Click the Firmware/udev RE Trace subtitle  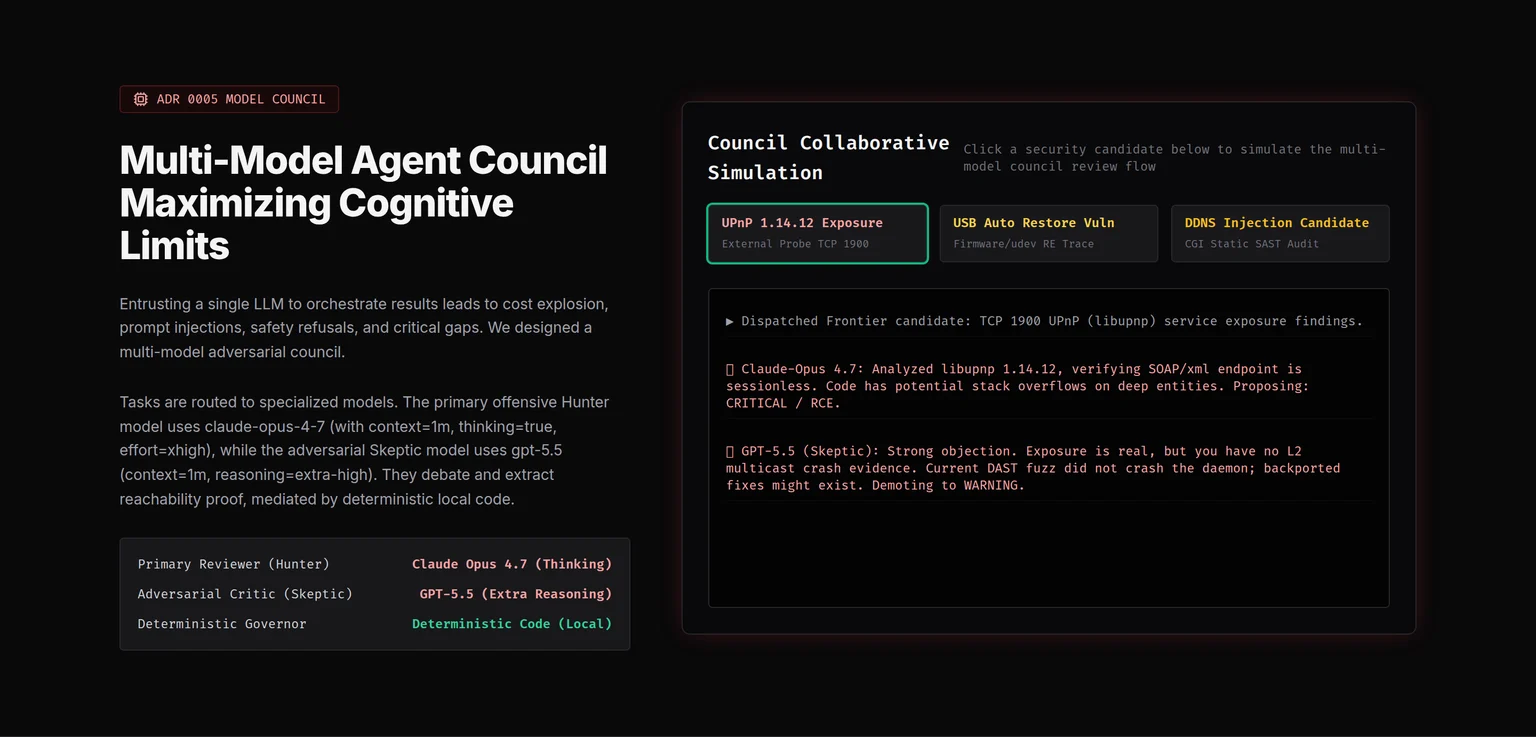click(1023, 244)
